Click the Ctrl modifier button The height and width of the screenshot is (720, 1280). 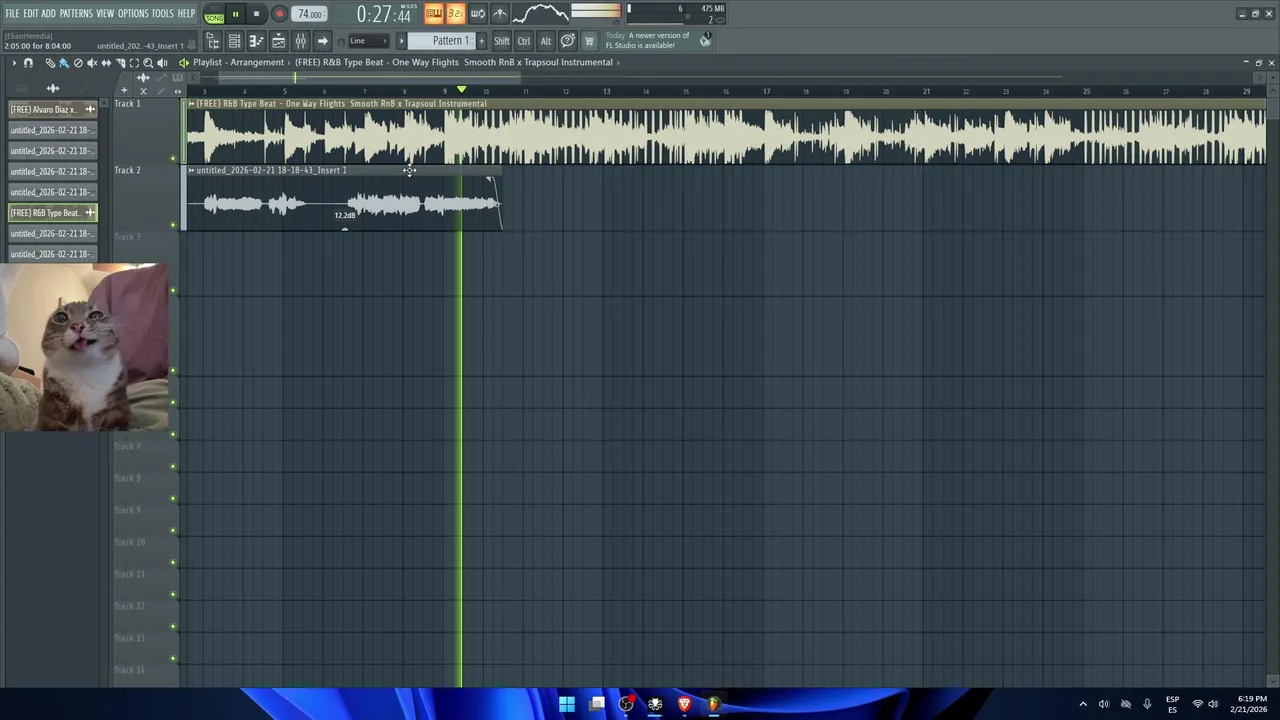(524, 41)
